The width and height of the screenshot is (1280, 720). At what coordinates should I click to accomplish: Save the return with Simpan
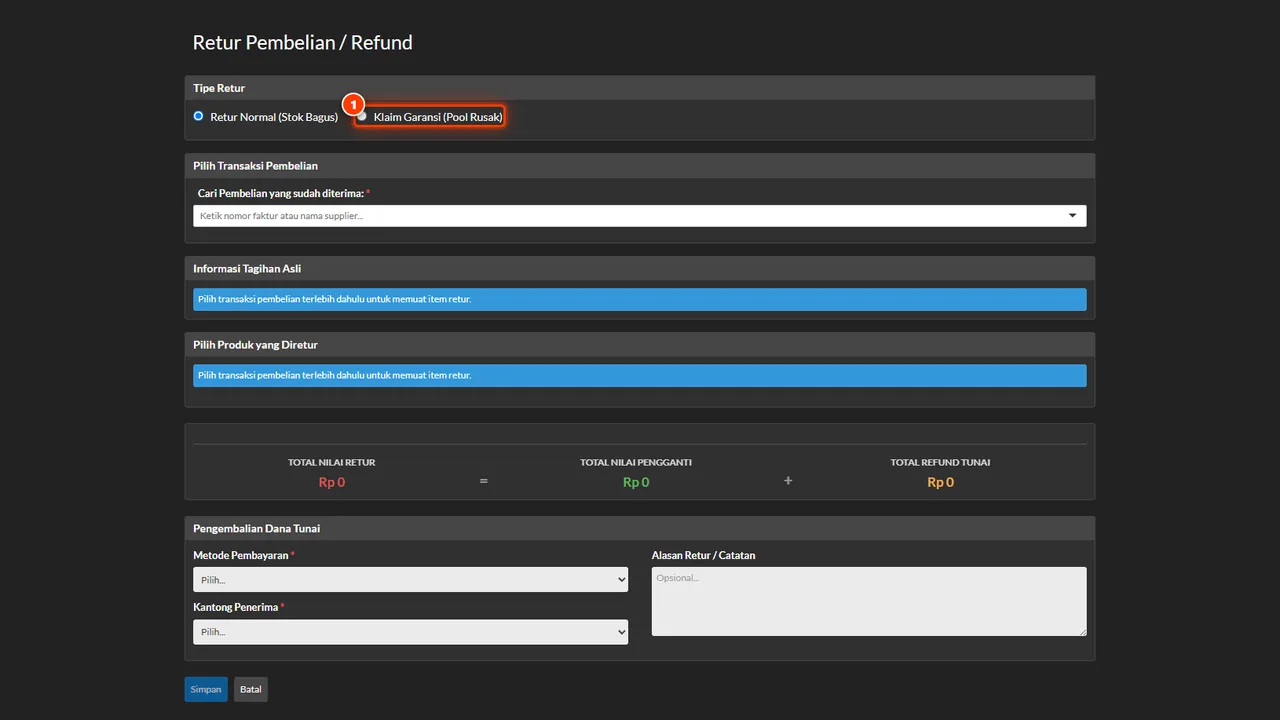[206, 689]
